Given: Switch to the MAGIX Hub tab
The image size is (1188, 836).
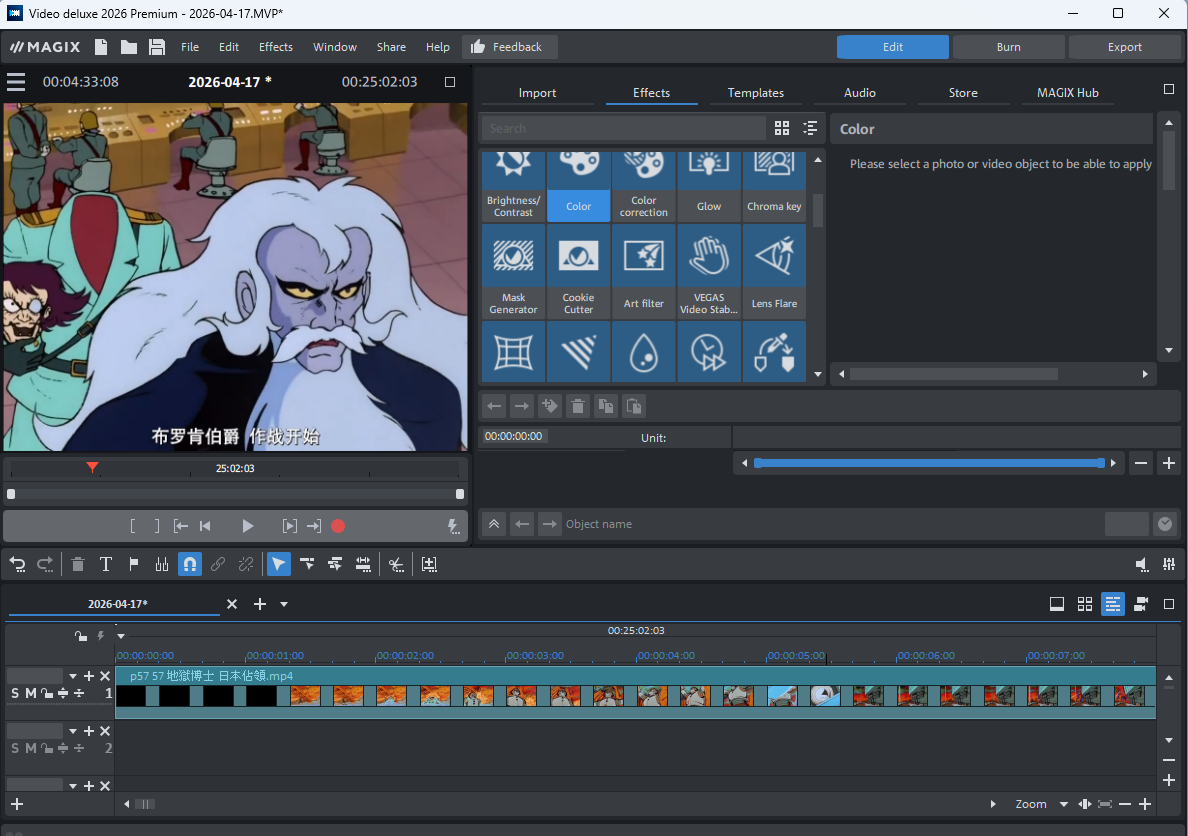Looking at the screenshot, I should click(1068, 92).
